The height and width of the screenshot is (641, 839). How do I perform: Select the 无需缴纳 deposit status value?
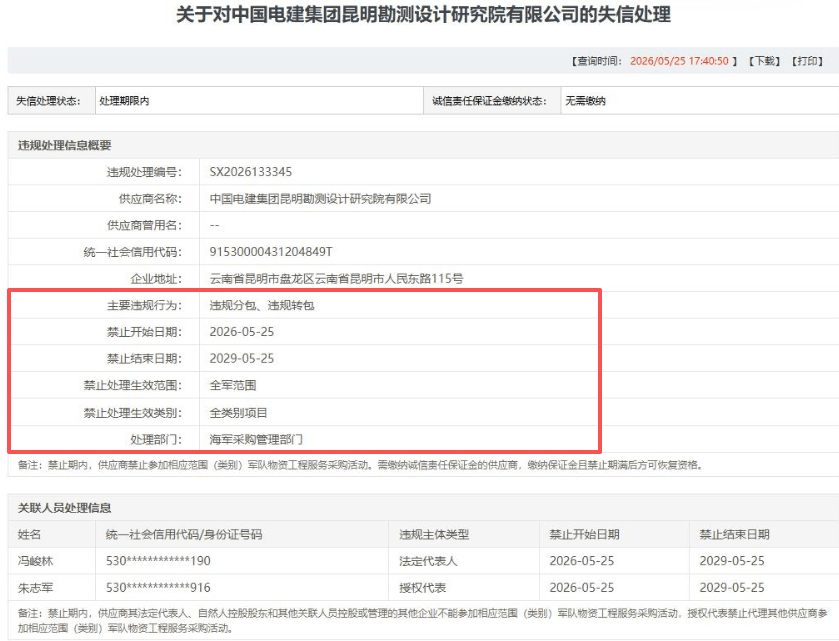(x=585, y=101)
